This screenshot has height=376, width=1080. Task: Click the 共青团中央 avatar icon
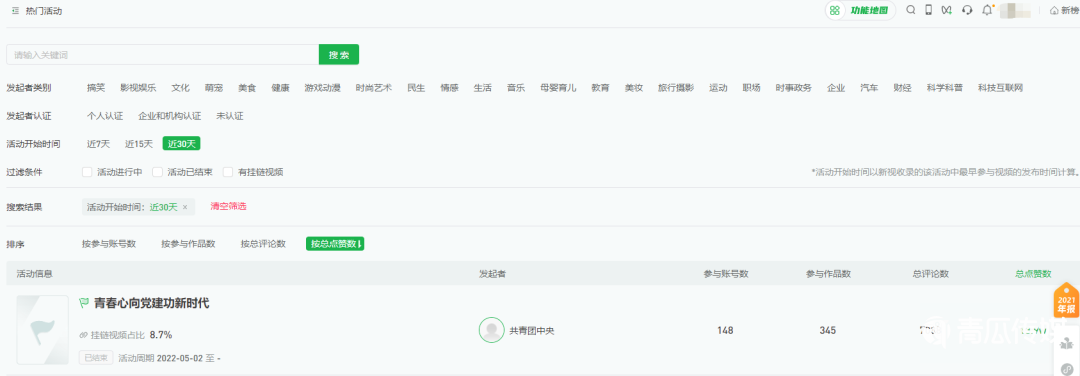click(491, 330)
